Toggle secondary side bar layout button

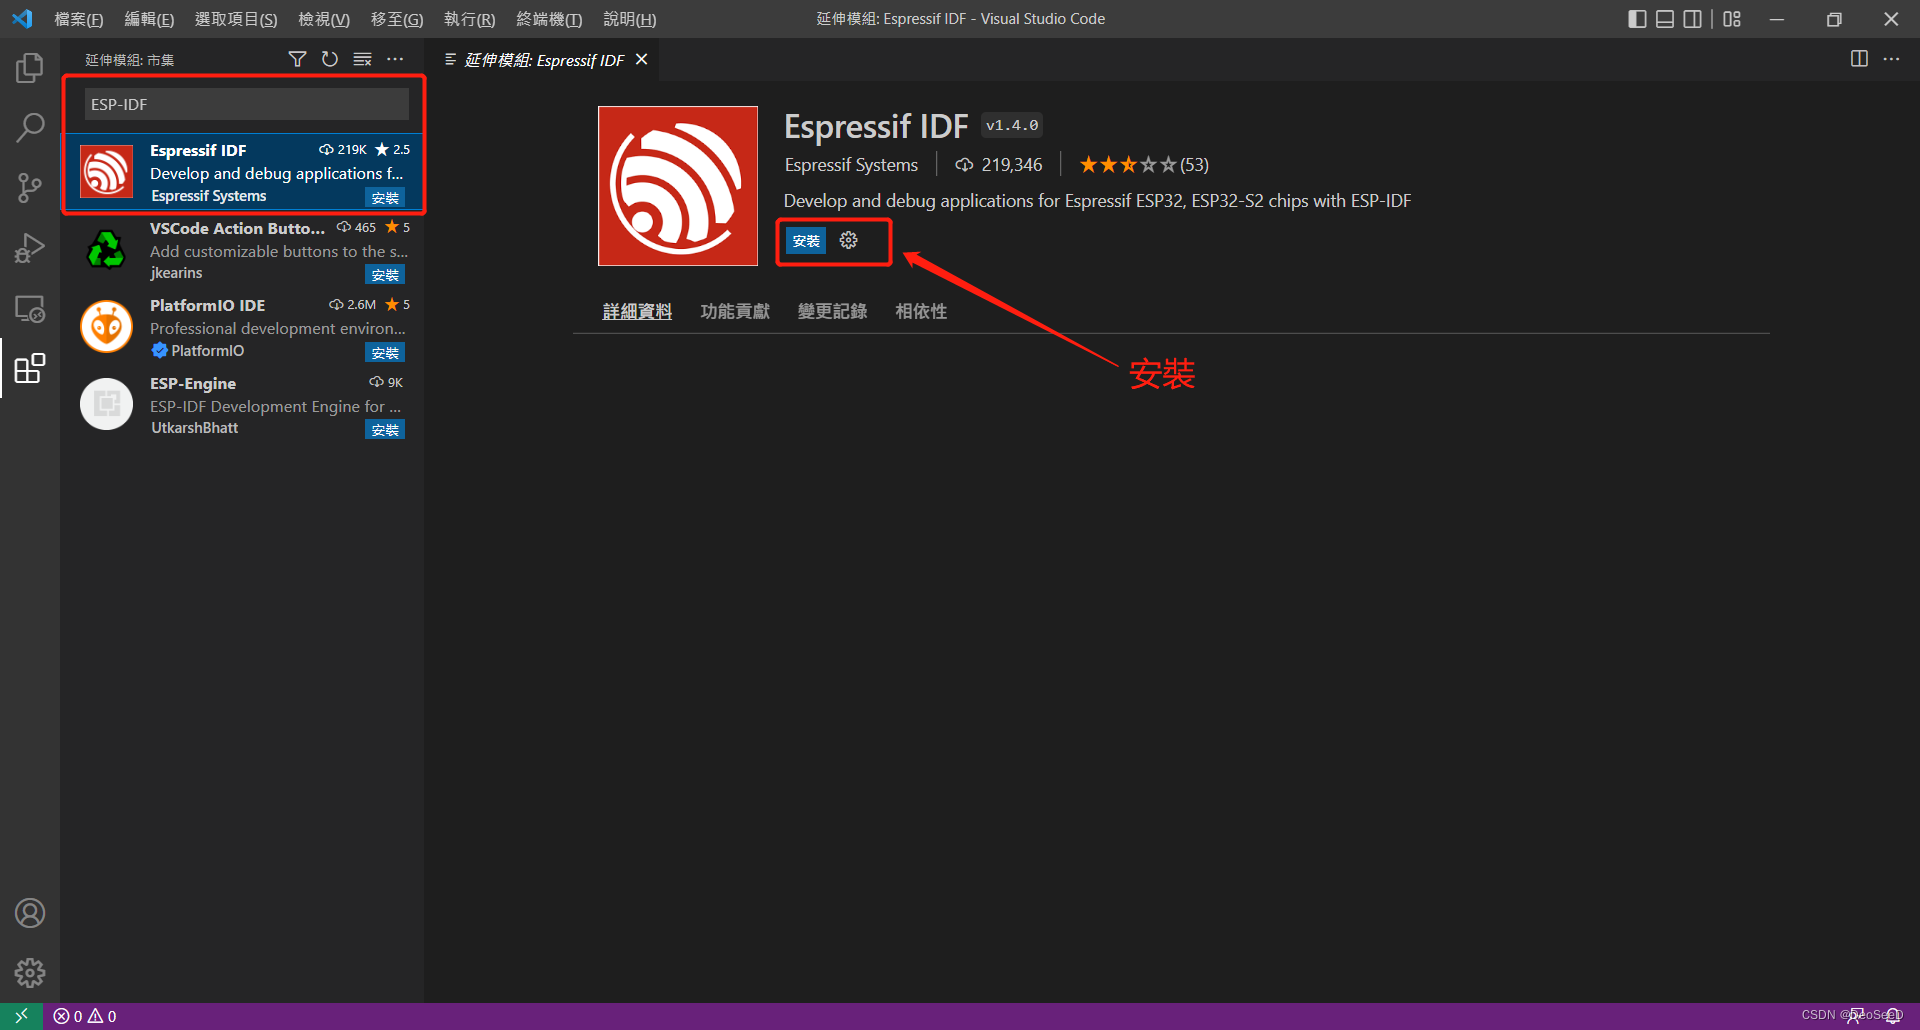[1693, 19]
